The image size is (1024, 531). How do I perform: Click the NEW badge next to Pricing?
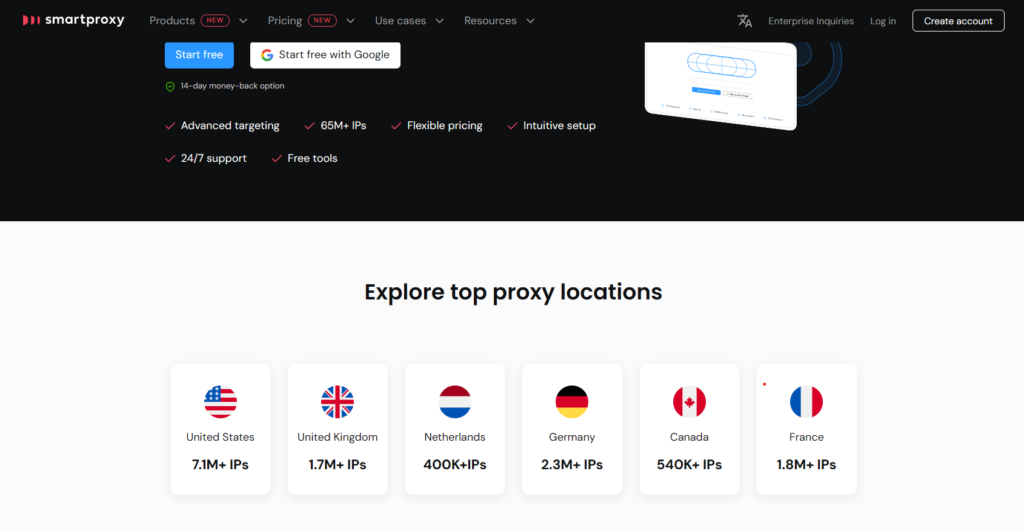point(322,20)
